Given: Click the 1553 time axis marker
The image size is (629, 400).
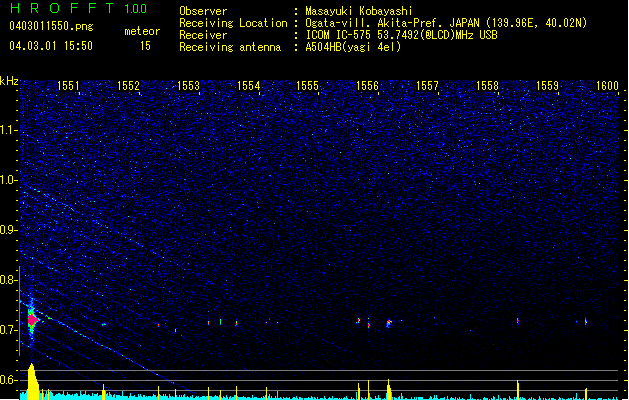Looking at the screenshot, I should click(188, 86).
